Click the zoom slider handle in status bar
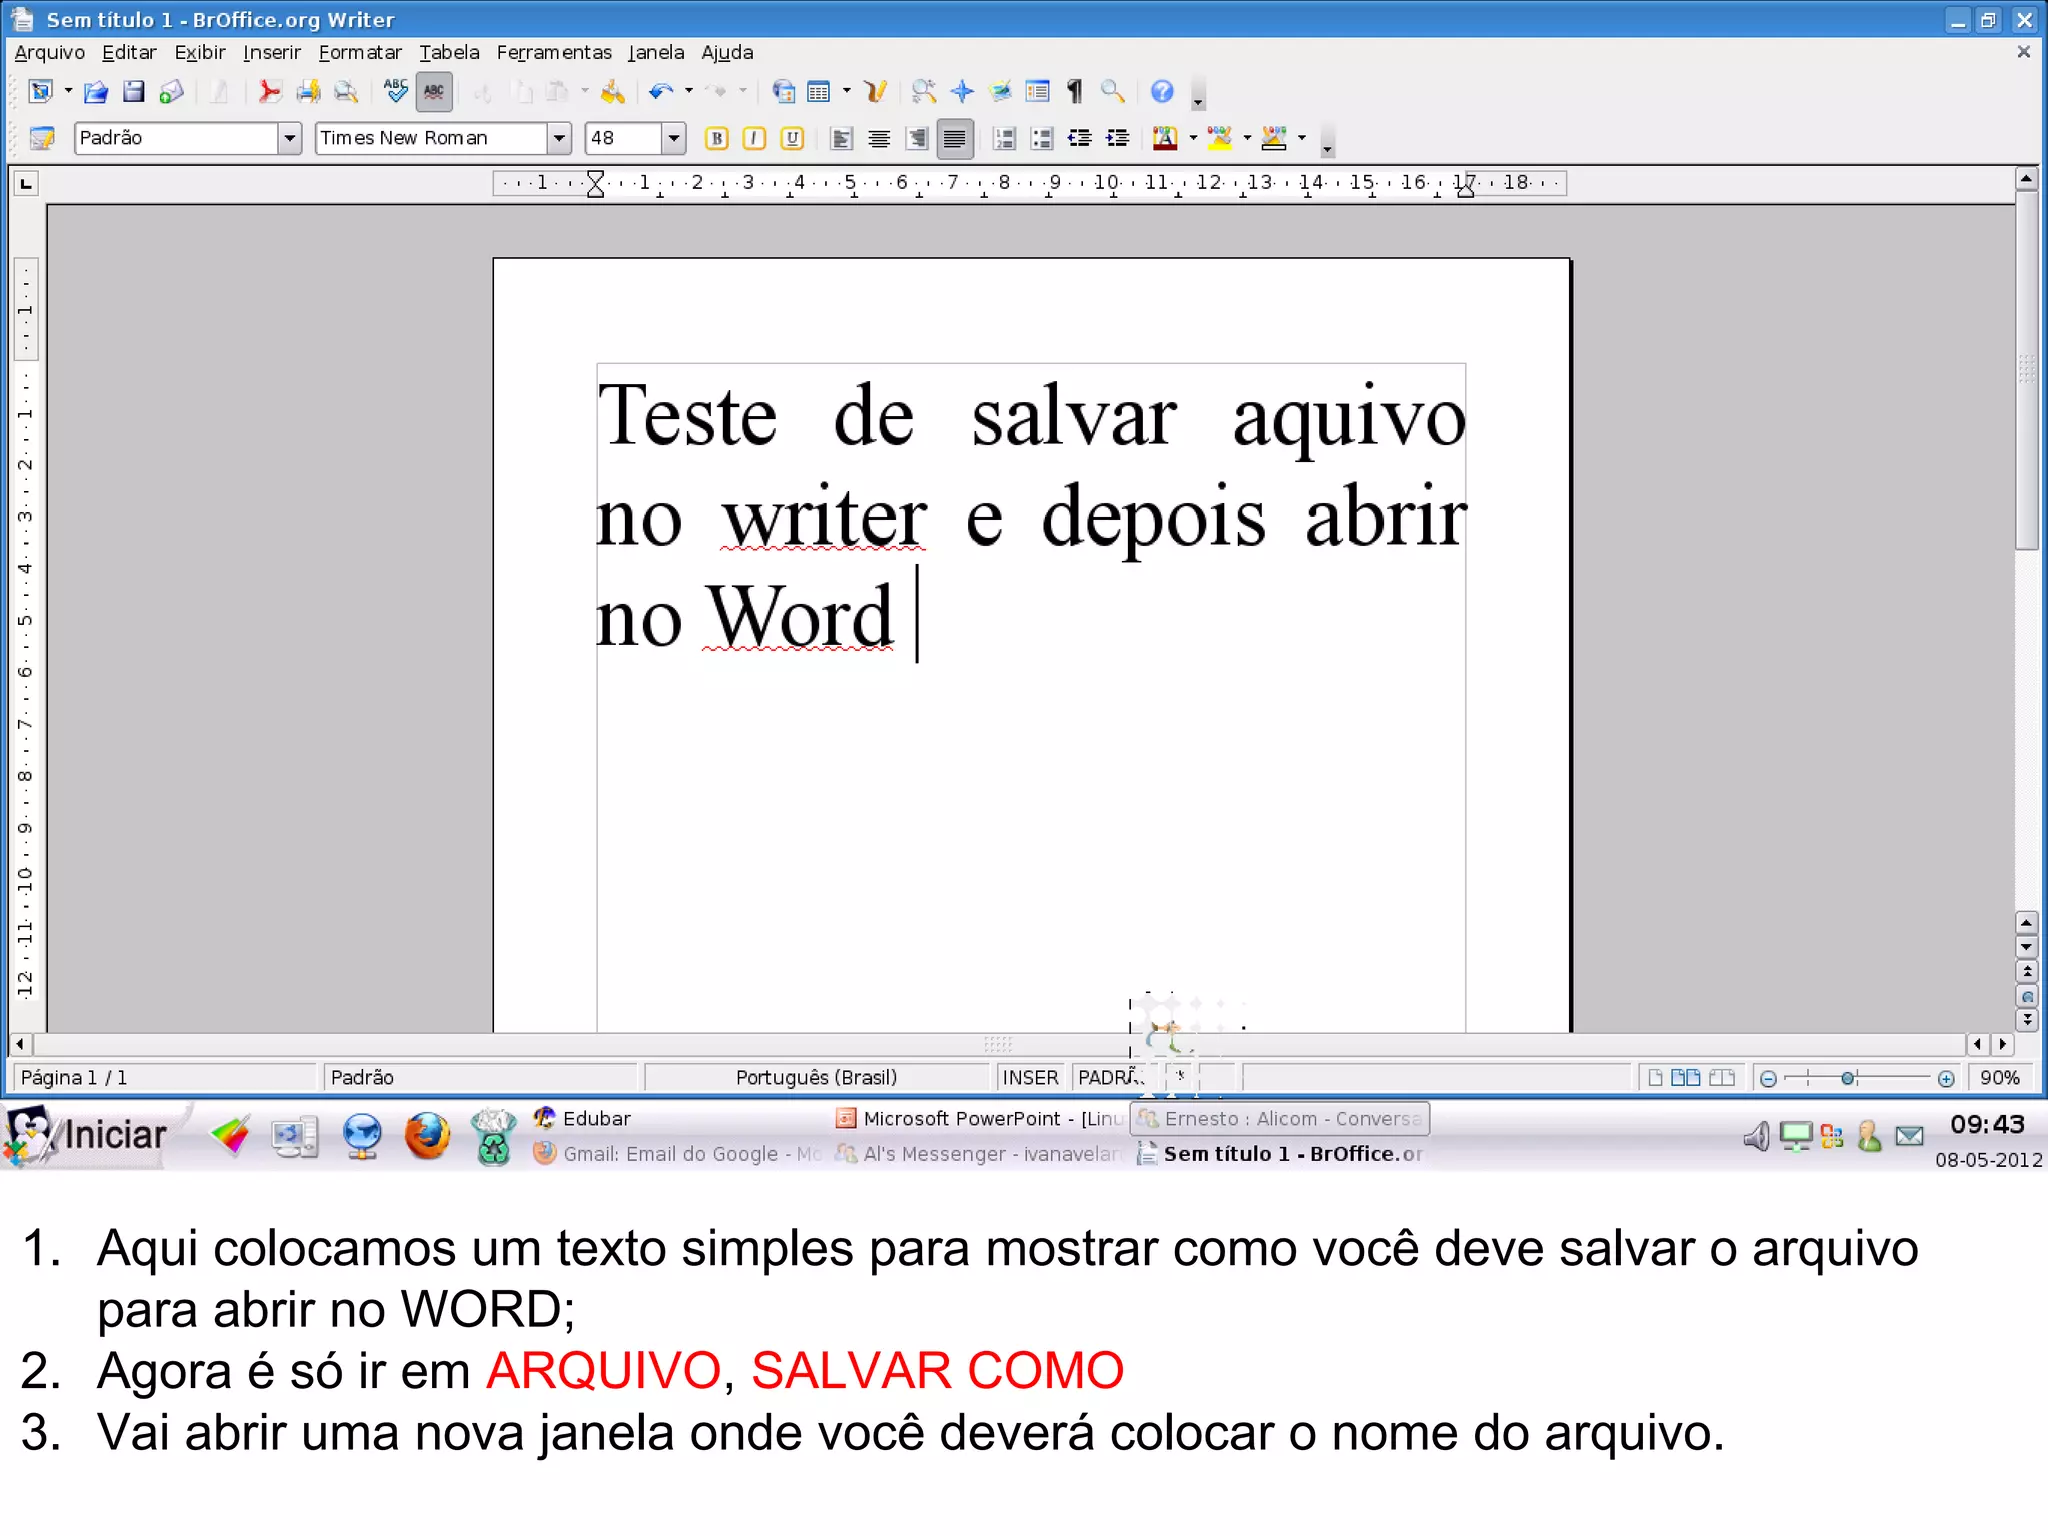Screen dimensions: 2048x1536 point(1848,1078)
